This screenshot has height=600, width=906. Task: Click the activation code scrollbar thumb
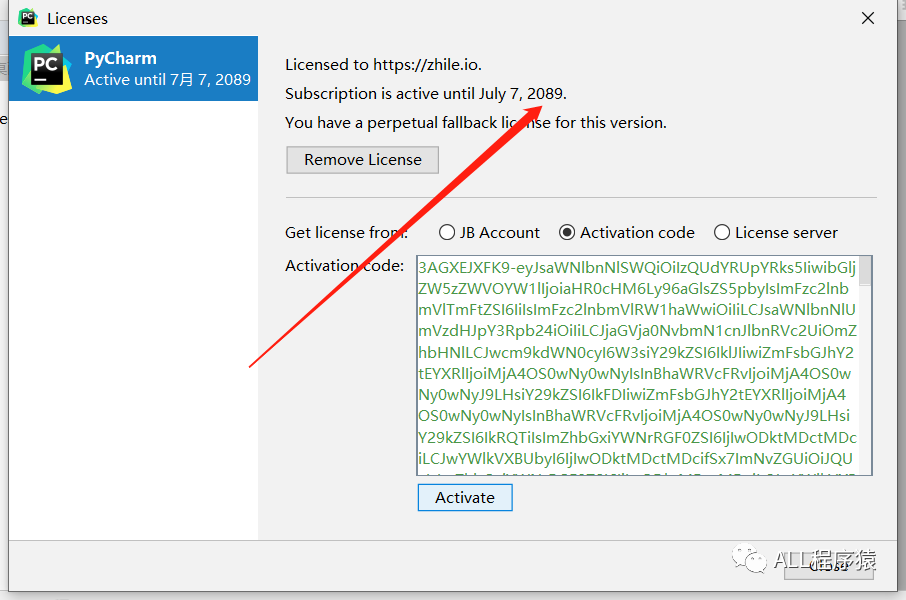point(865,271)
